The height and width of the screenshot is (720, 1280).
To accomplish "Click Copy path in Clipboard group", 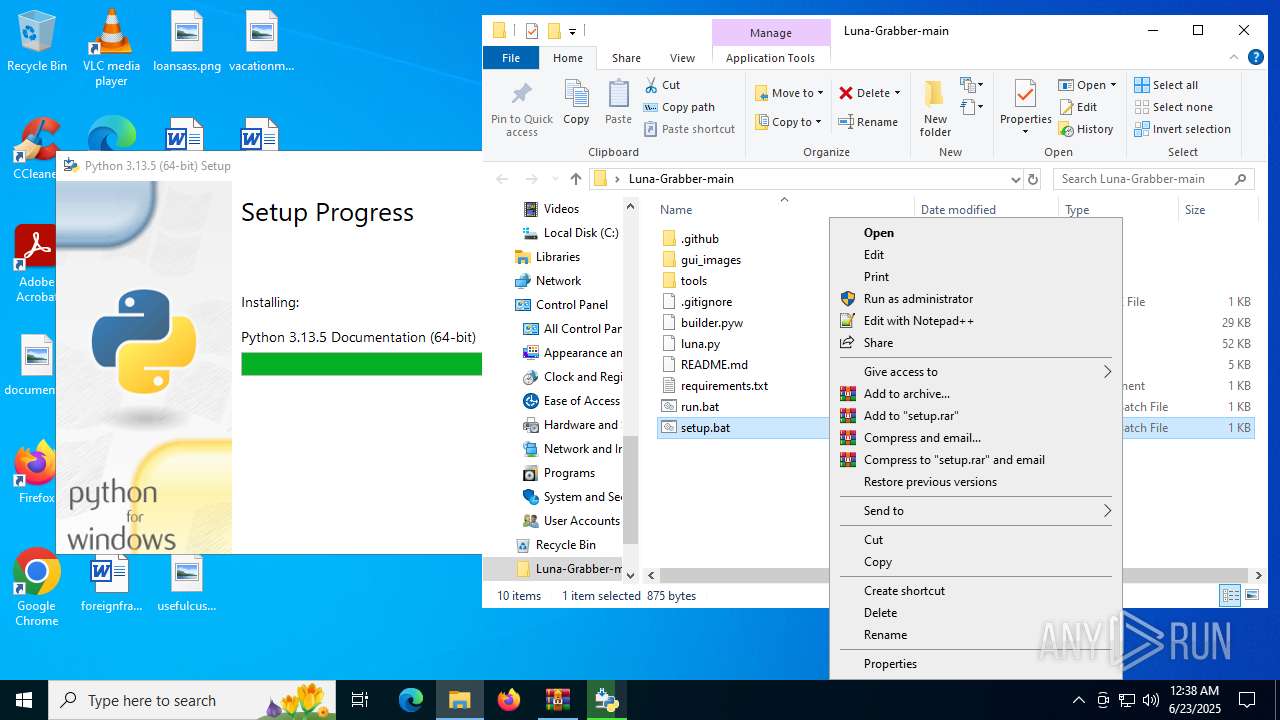I will coord(678,107).
